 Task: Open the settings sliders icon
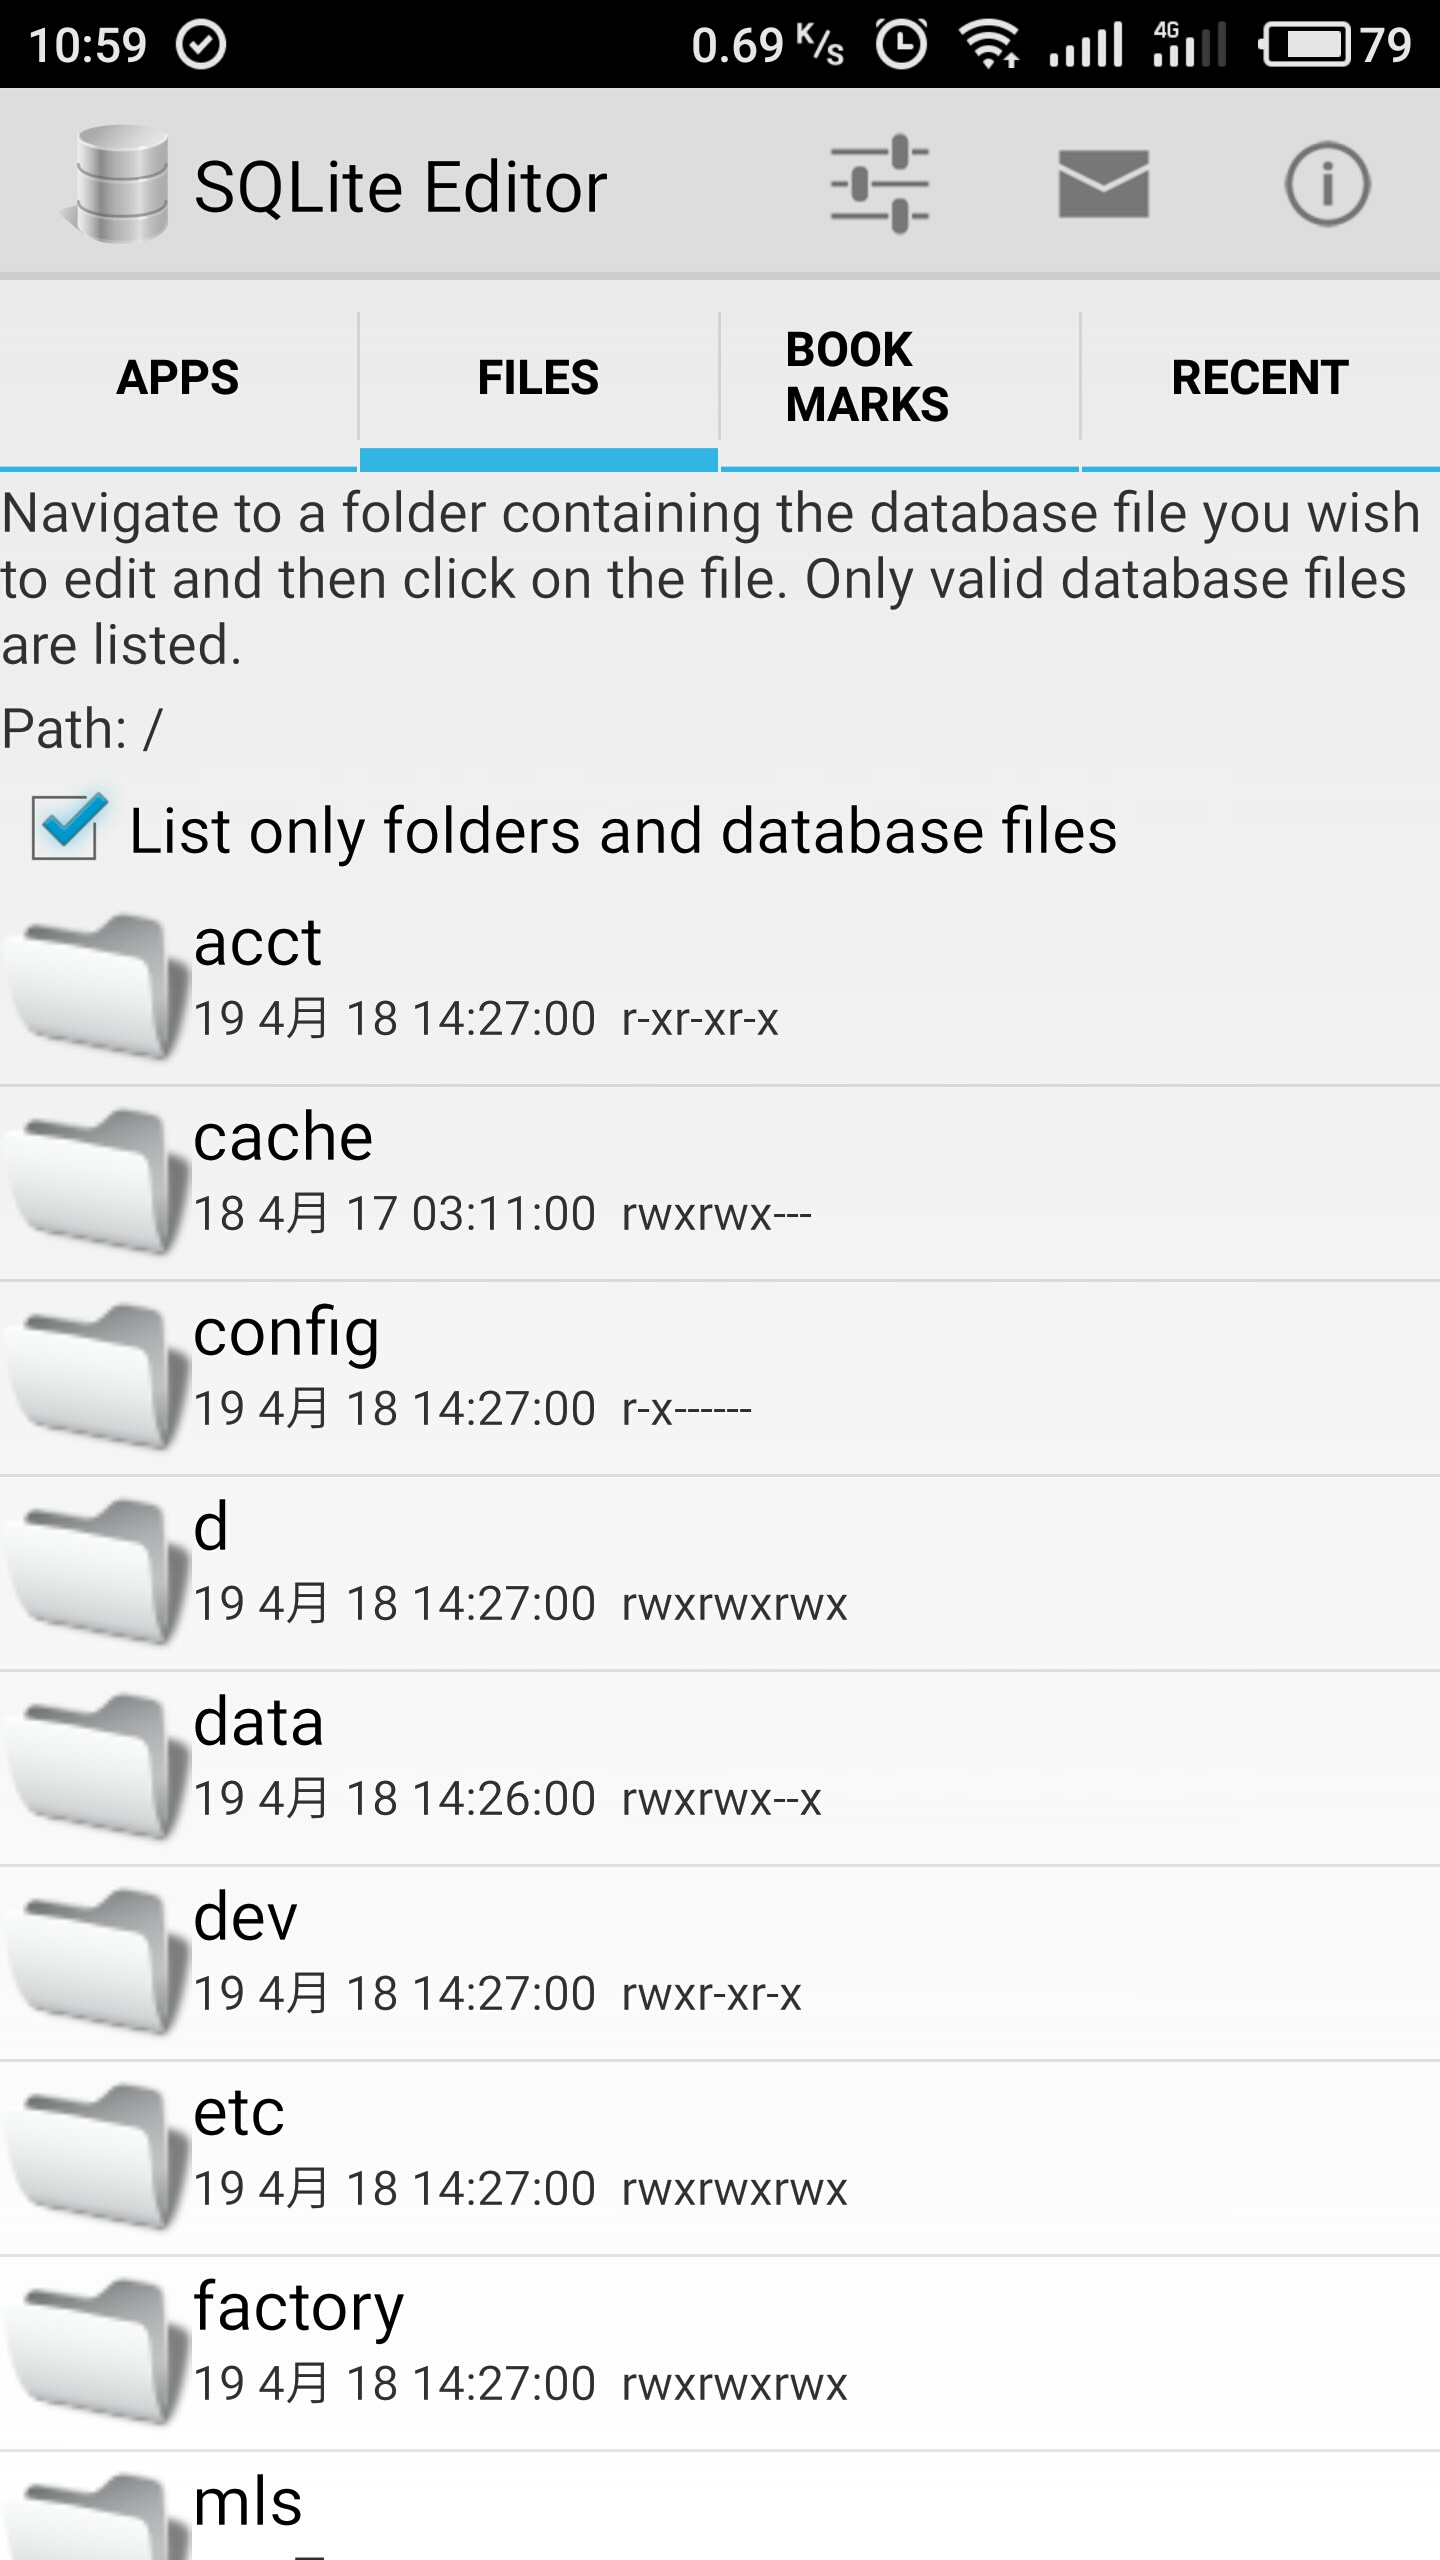(879, 184)
